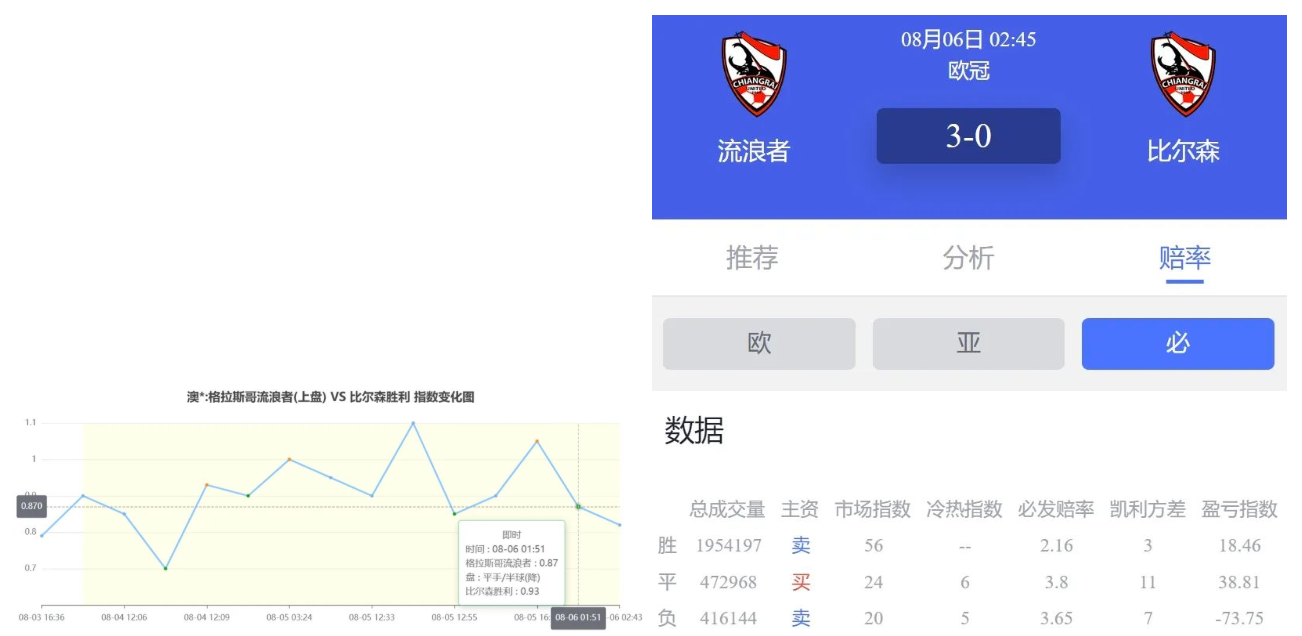The width and height of the screenshot is (1302, 636).
Task: Click the 卖 in the 胜 row
Action: pos(800,546)
